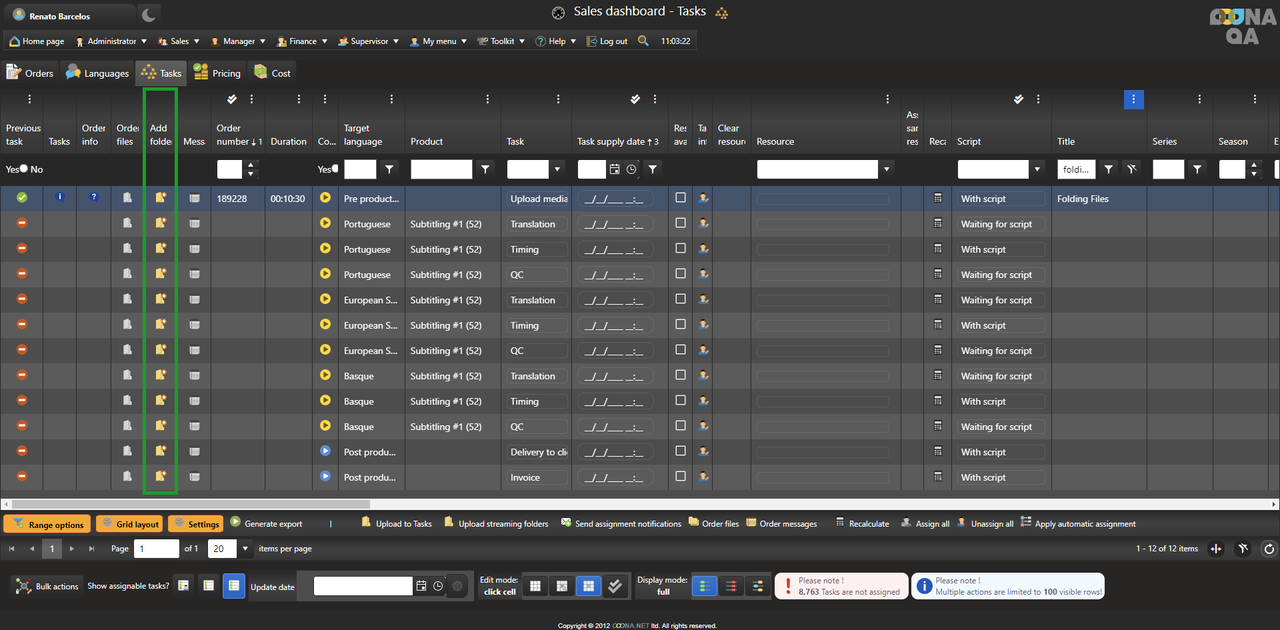This screenshot has height=630, width=1280.
Task: Click the Recalculate icon in bottom toolbar
Action: [x=840, y=523]
